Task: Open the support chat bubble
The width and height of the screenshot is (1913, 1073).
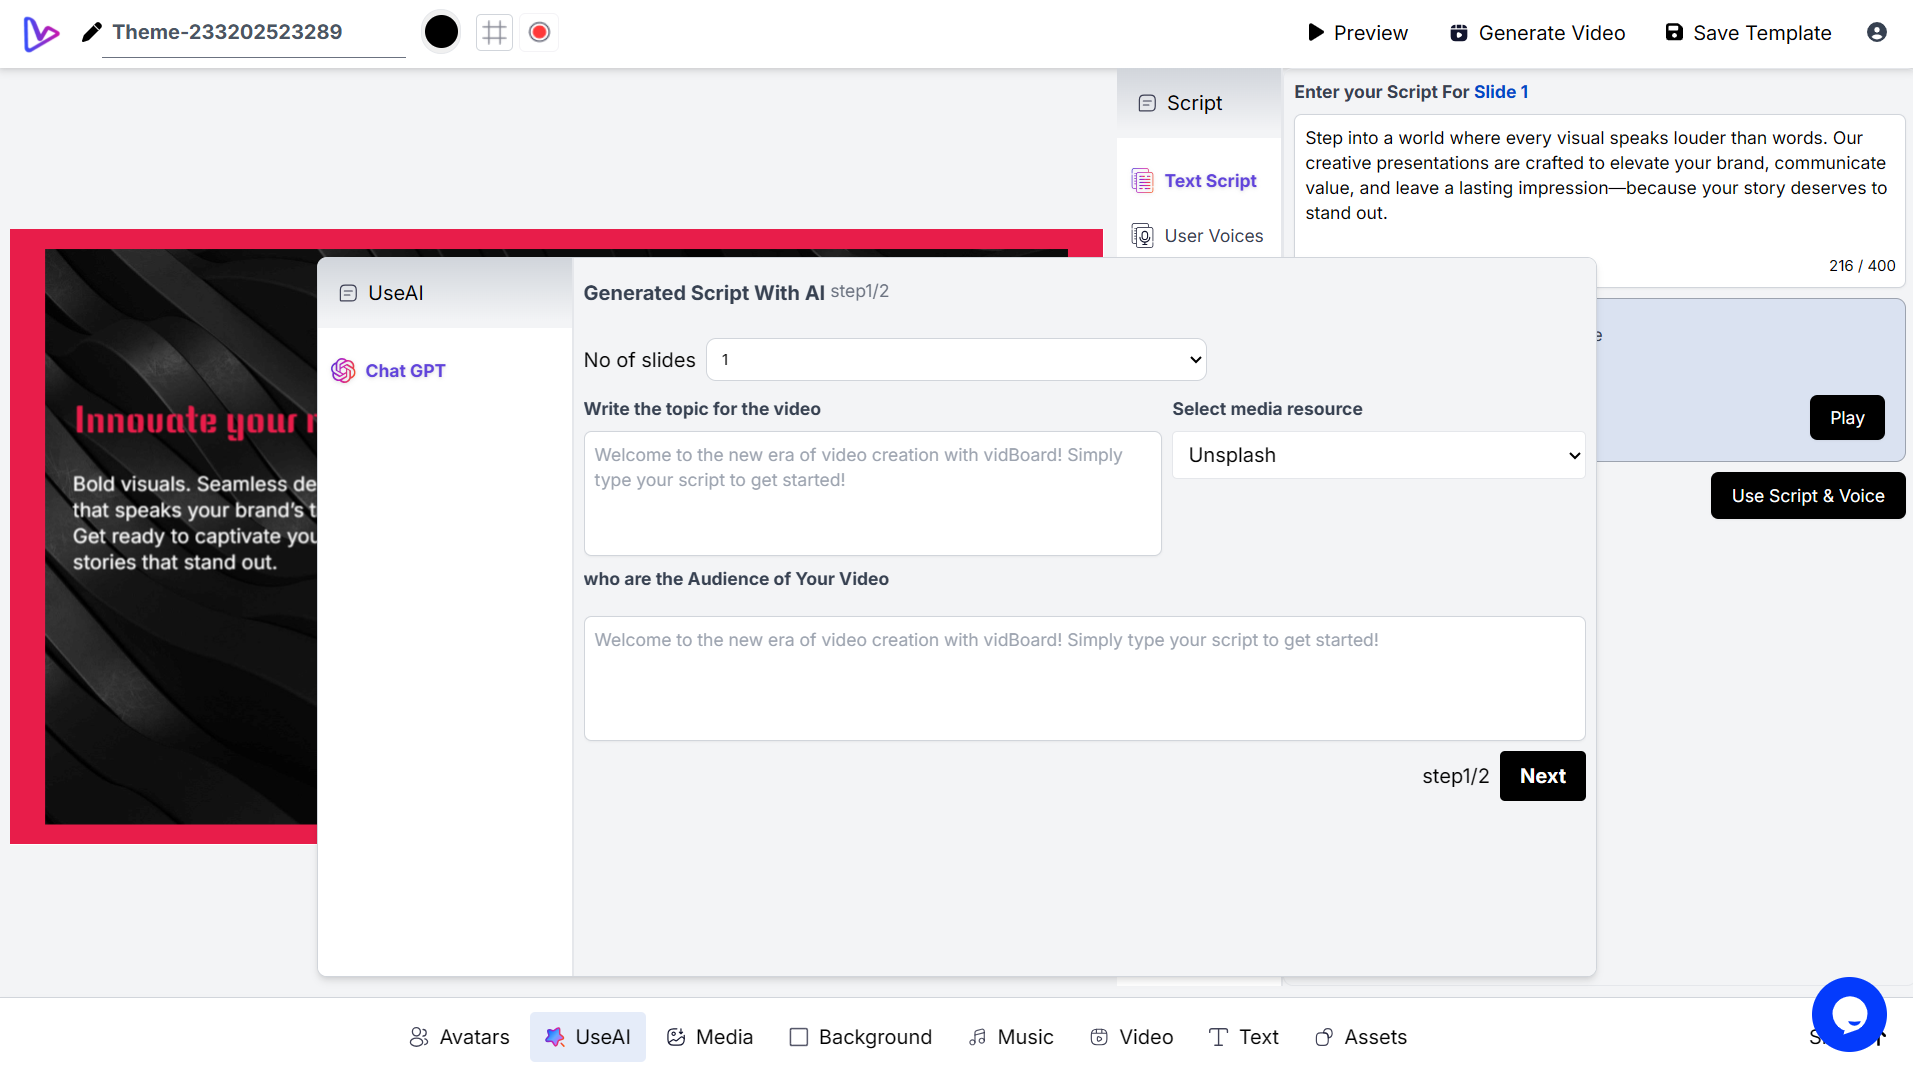Action: click(1849, 1014)
